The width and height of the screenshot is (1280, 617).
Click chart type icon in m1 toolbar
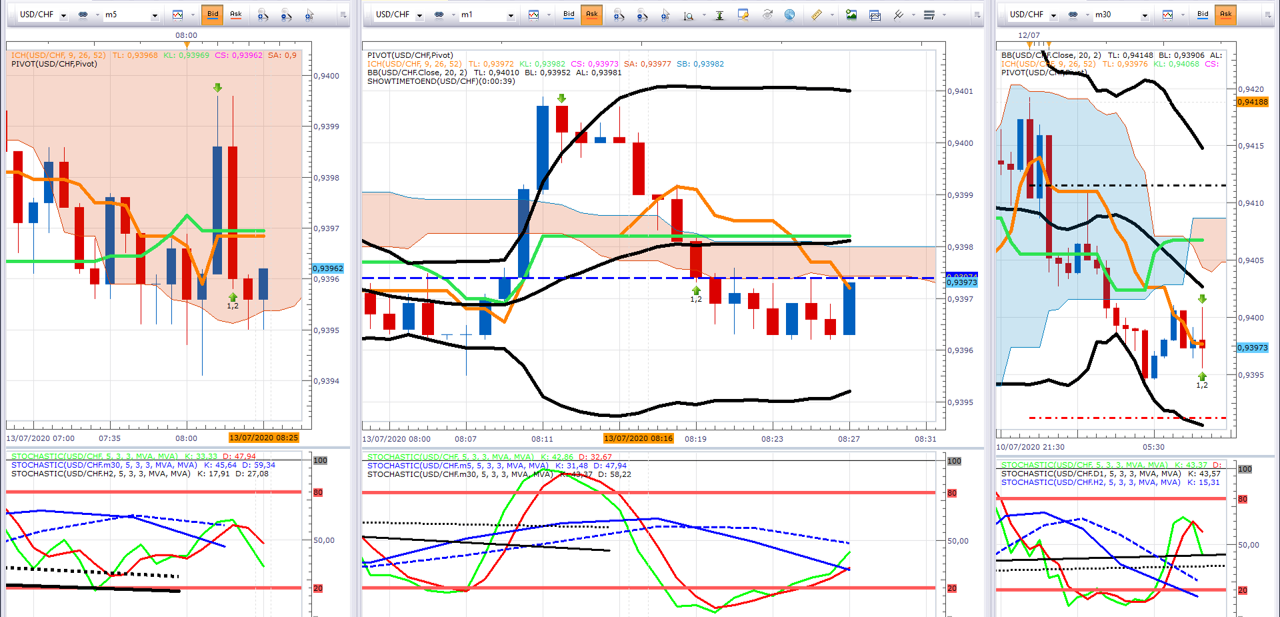tap(533, 15)
